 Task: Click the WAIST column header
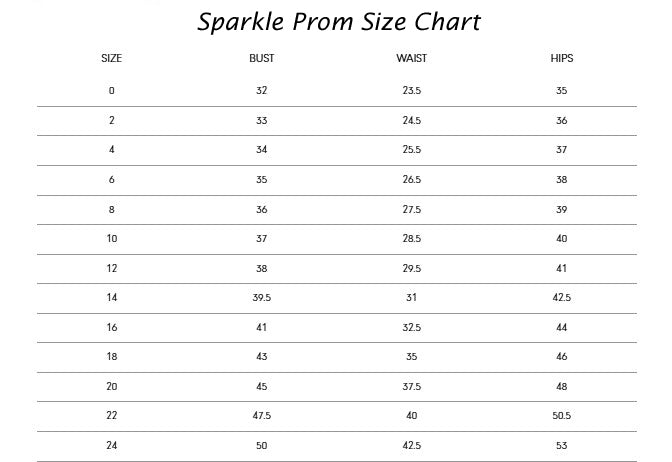[411, 59]
